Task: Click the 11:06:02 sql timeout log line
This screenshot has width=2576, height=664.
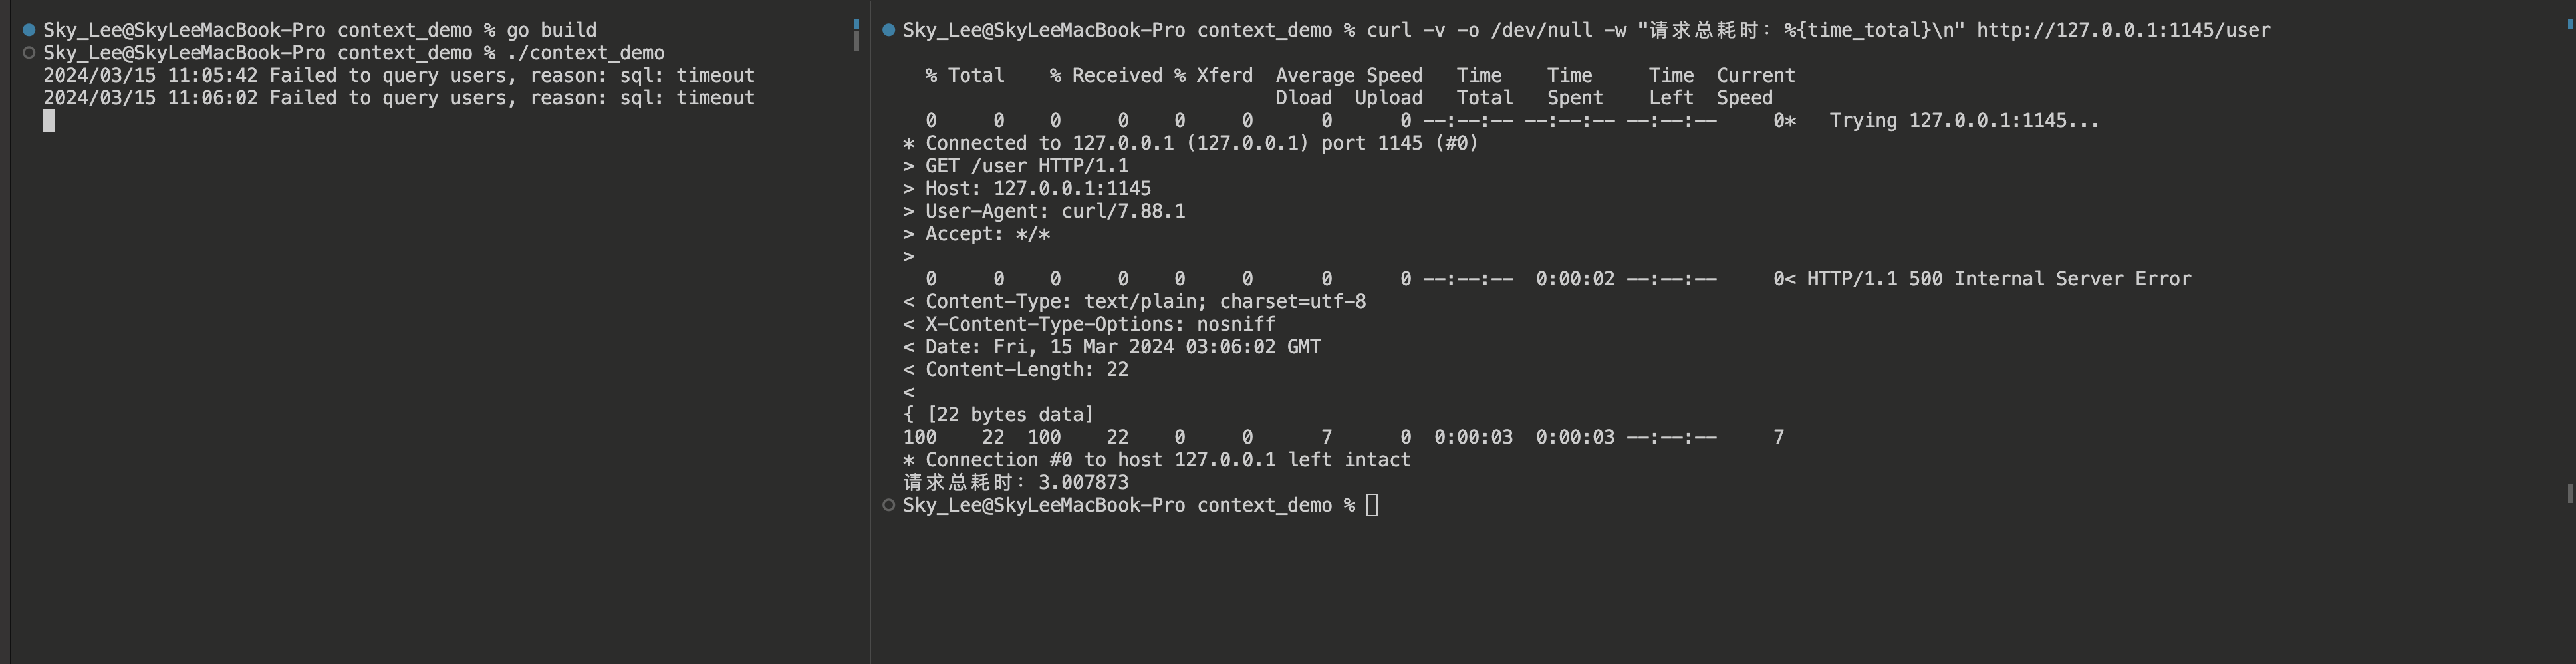Action: 398,98
